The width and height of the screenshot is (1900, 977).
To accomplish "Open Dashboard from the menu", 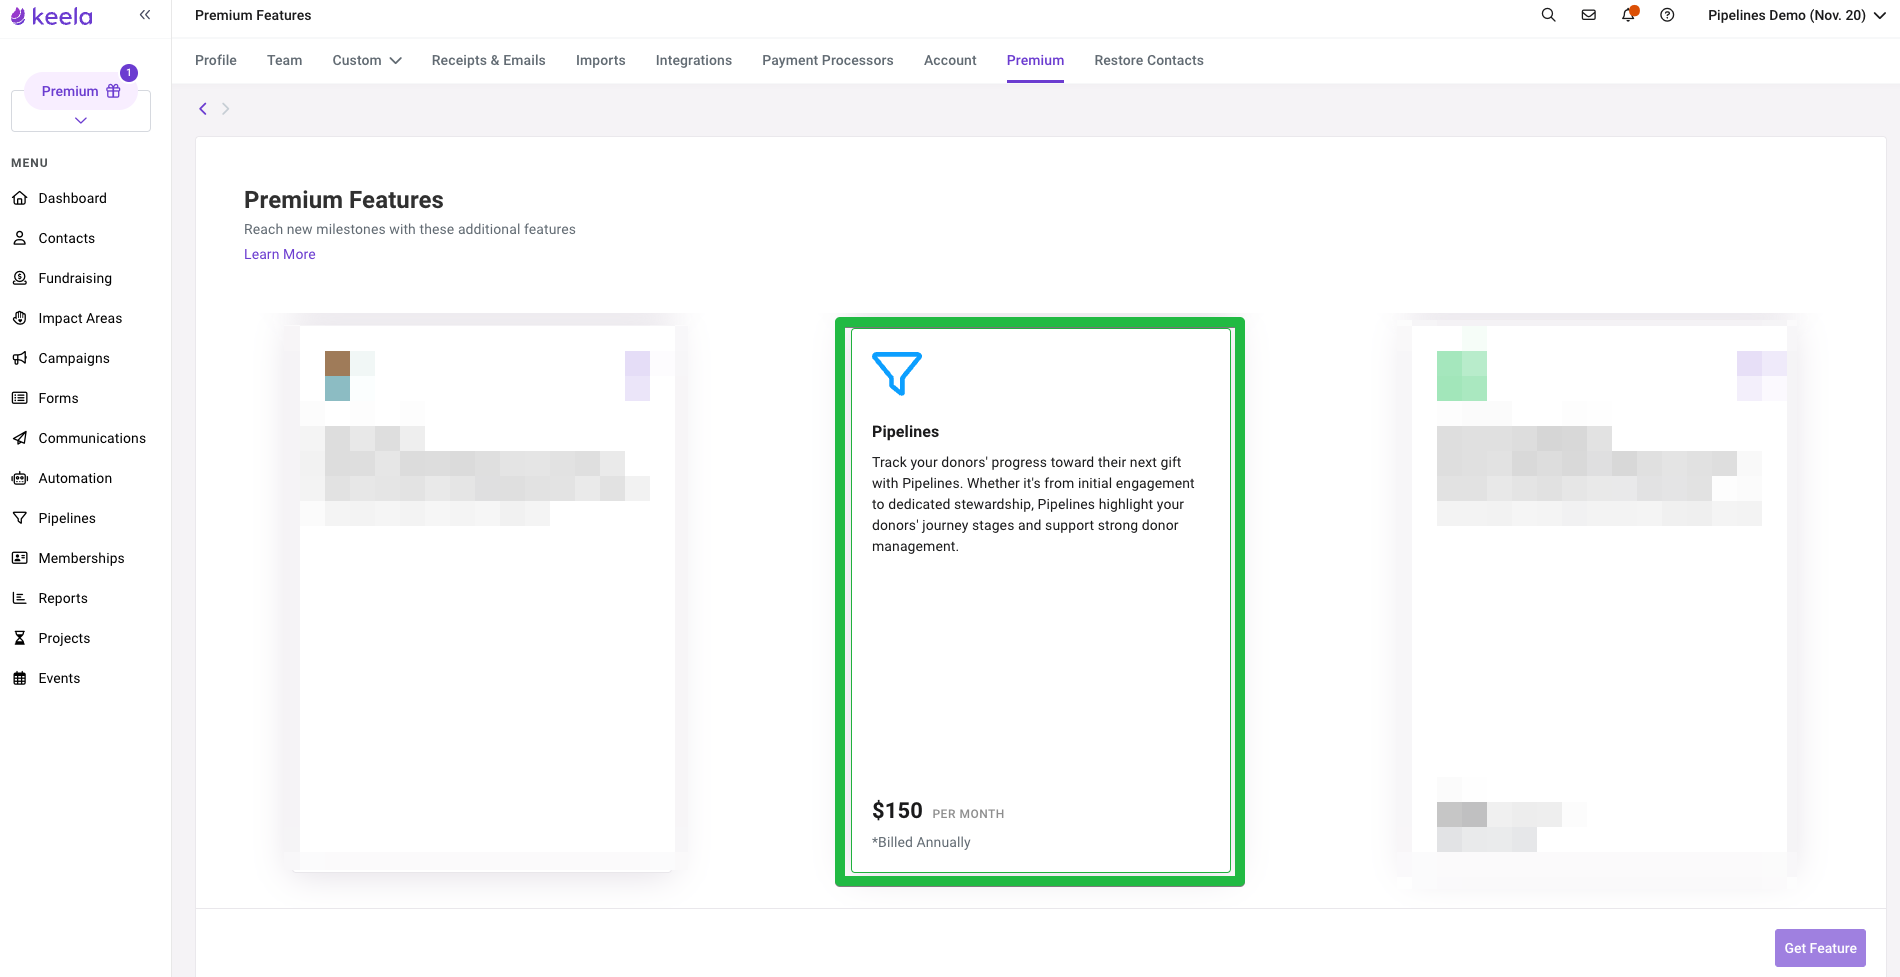I will pos(73,198).
